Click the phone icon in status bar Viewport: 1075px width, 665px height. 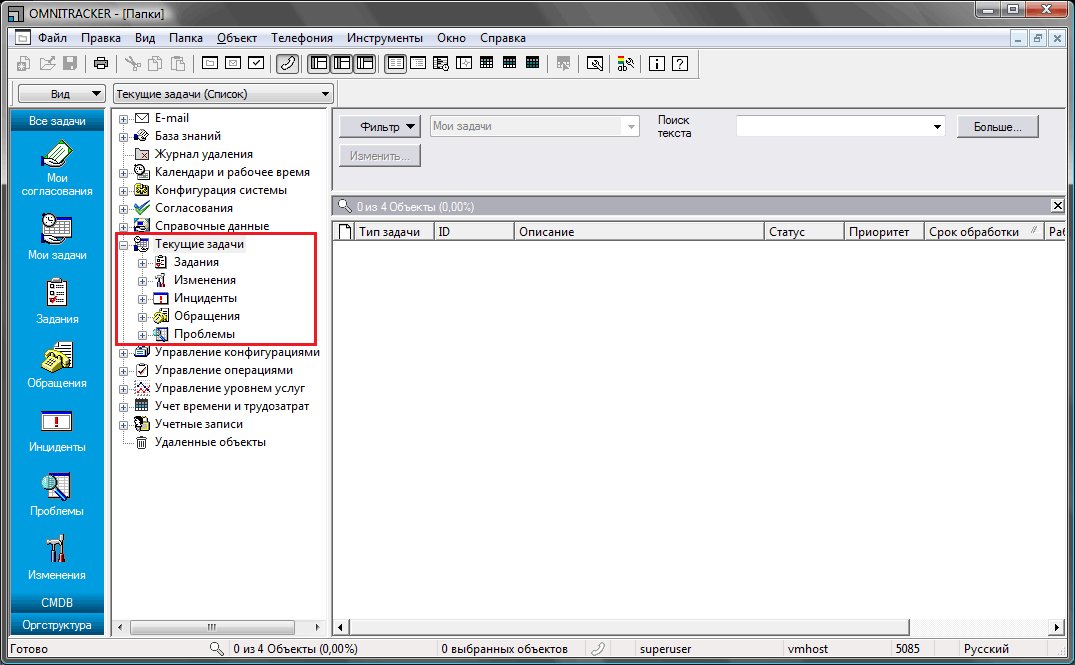coord(598,649)
